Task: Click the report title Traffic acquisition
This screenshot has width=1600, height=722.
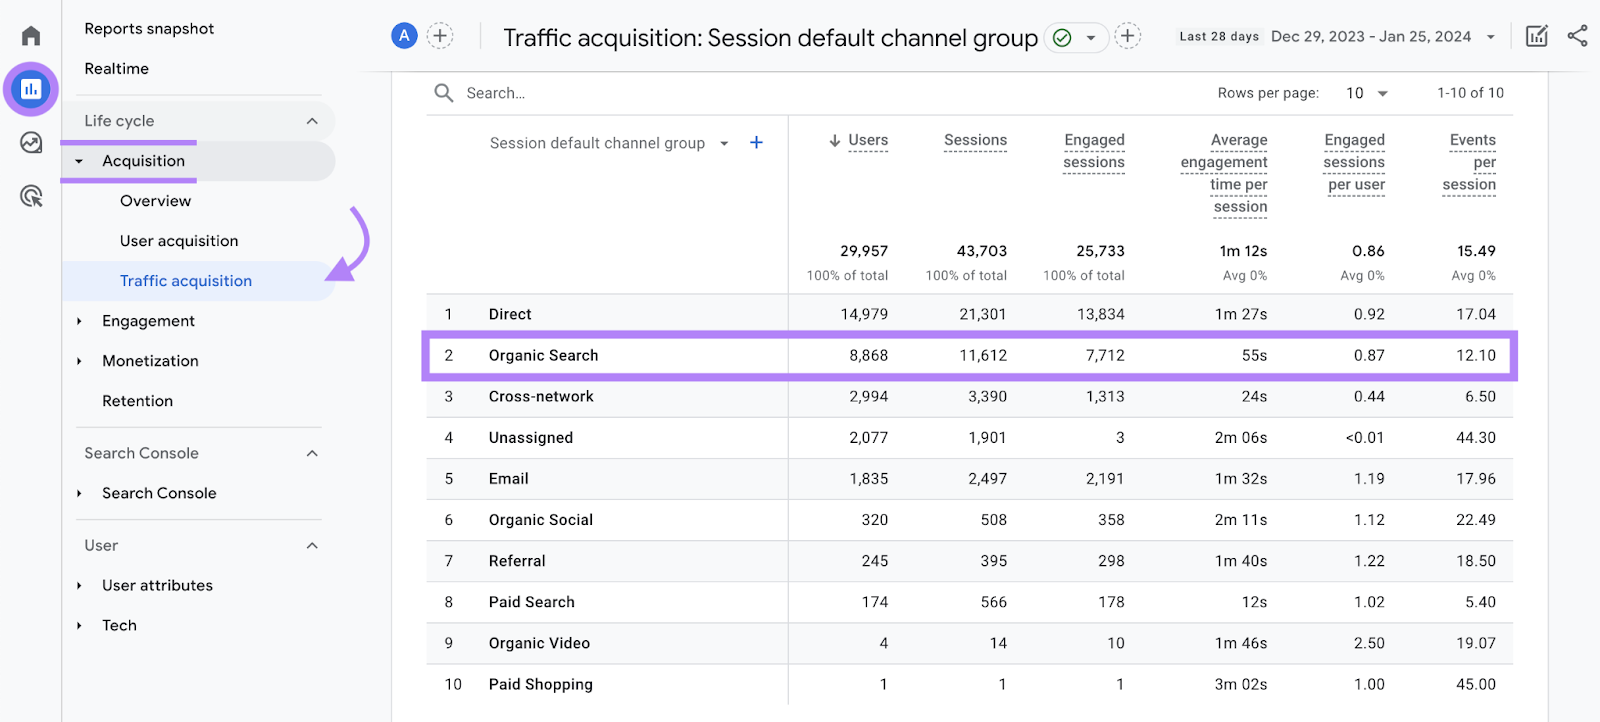Action: click(x=770, y=38)
